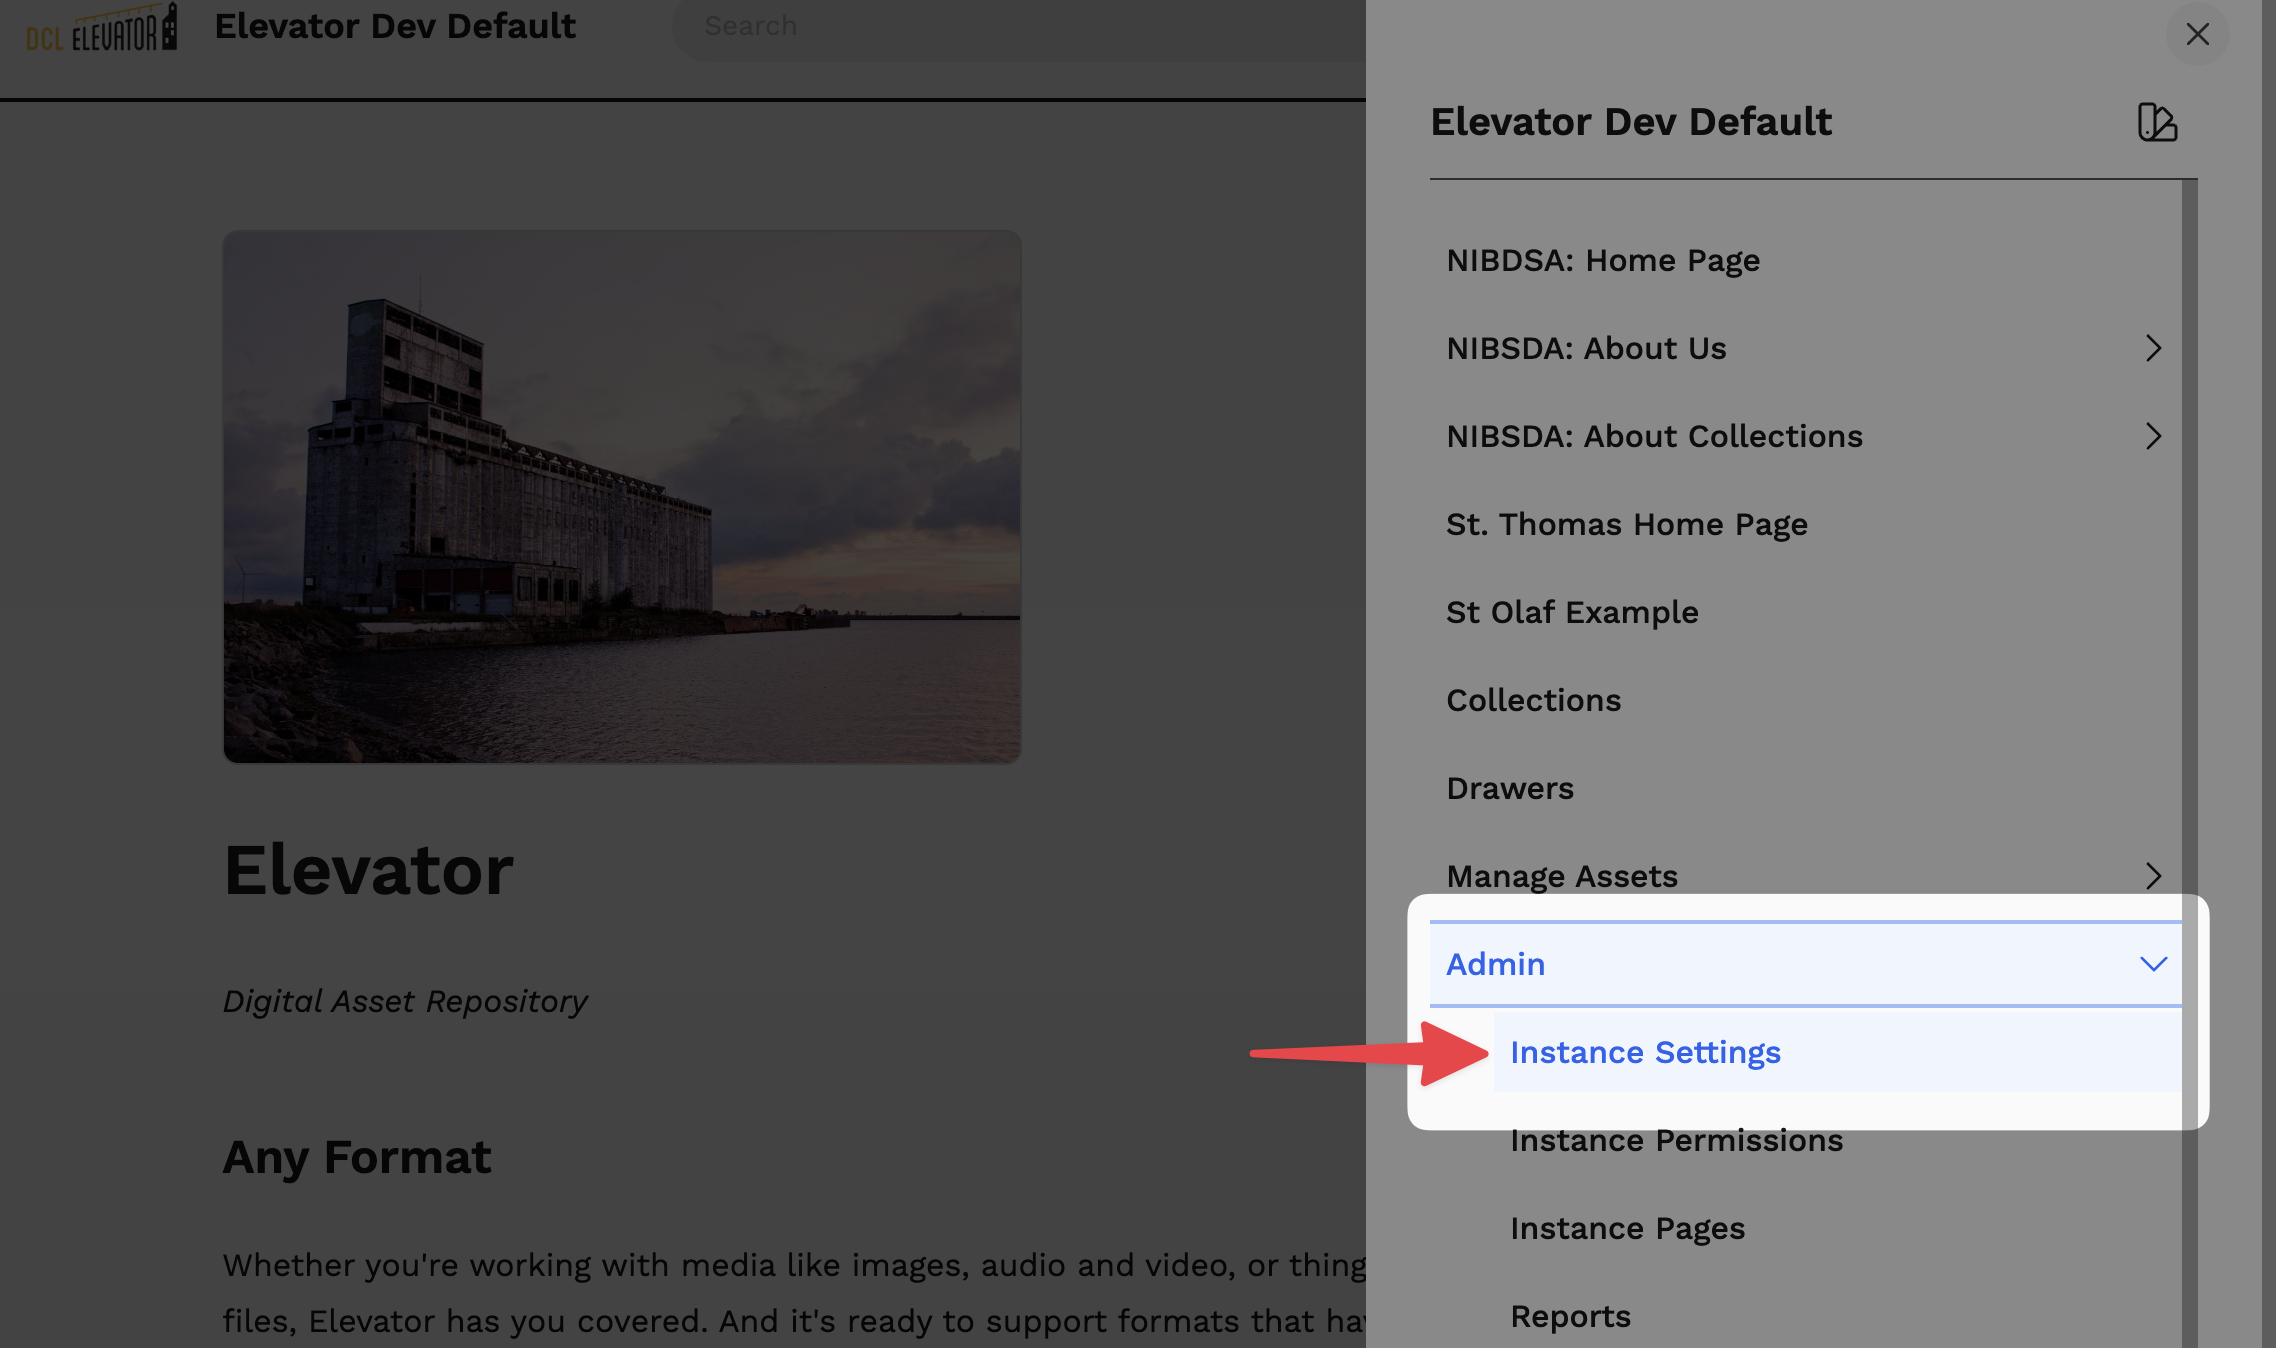Select St Olaf Example
This screenshot has width=2276, height=1348.
pos(1572,611)
